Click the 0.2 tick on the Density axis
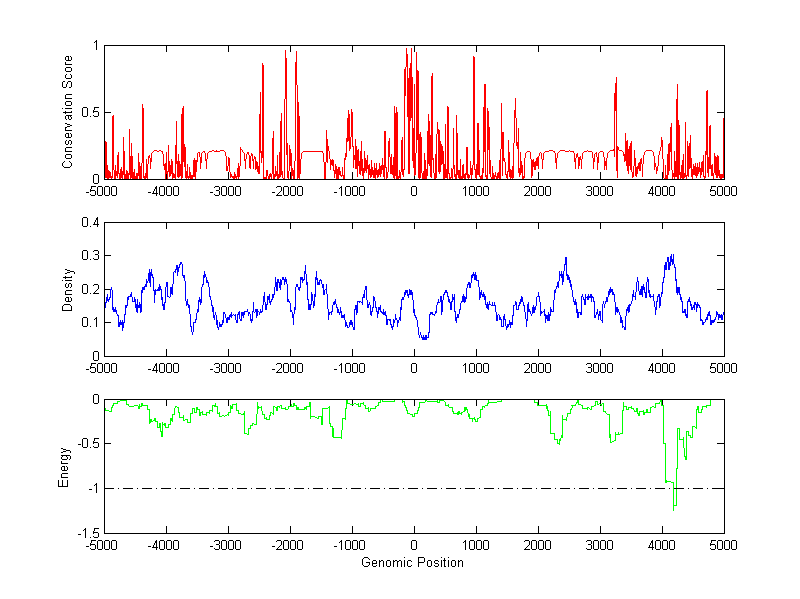The image size is (800, 599). click(x=90, y=289)
